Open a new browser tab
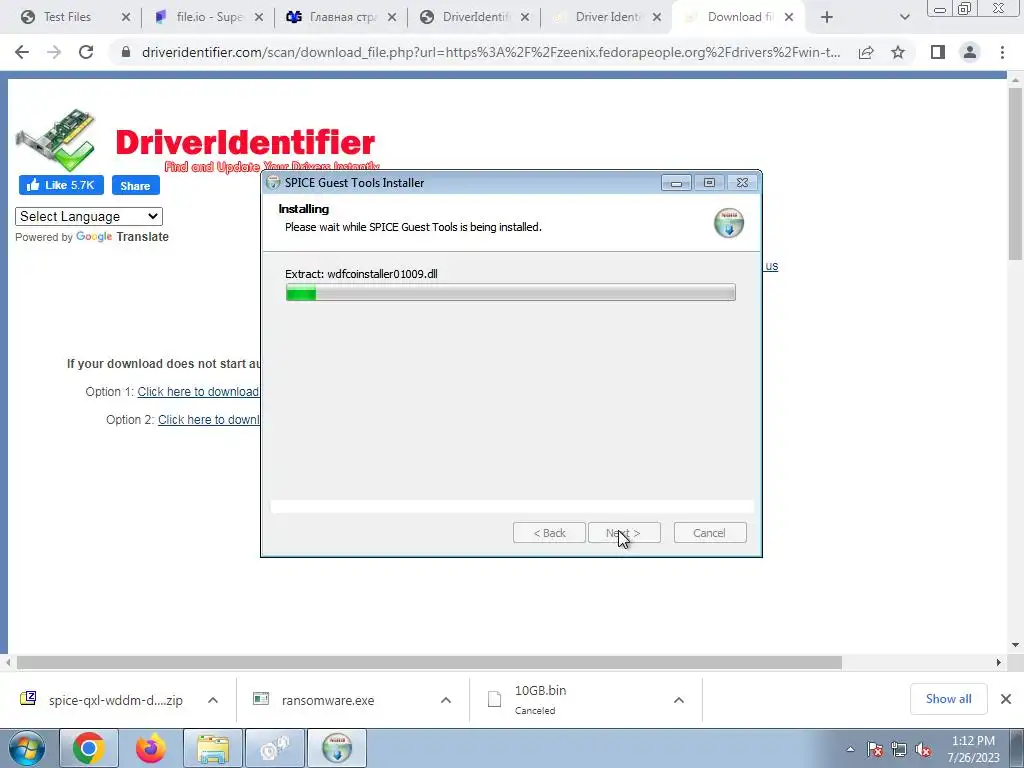The width and height of the screenshot is (1024, 768). point(827,18)
